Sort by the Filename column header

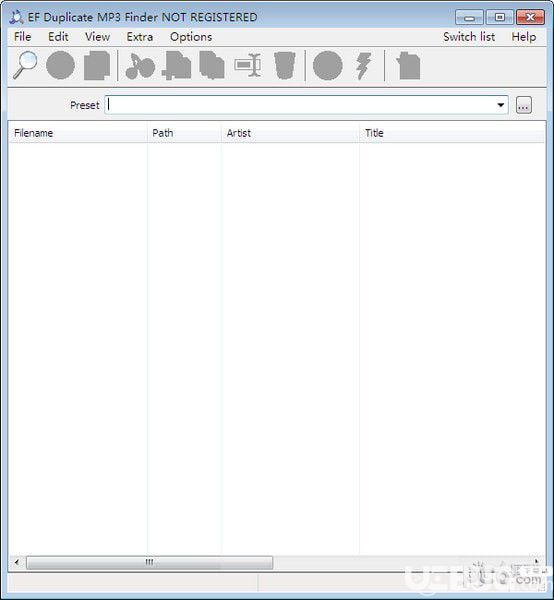click(78, 133)
